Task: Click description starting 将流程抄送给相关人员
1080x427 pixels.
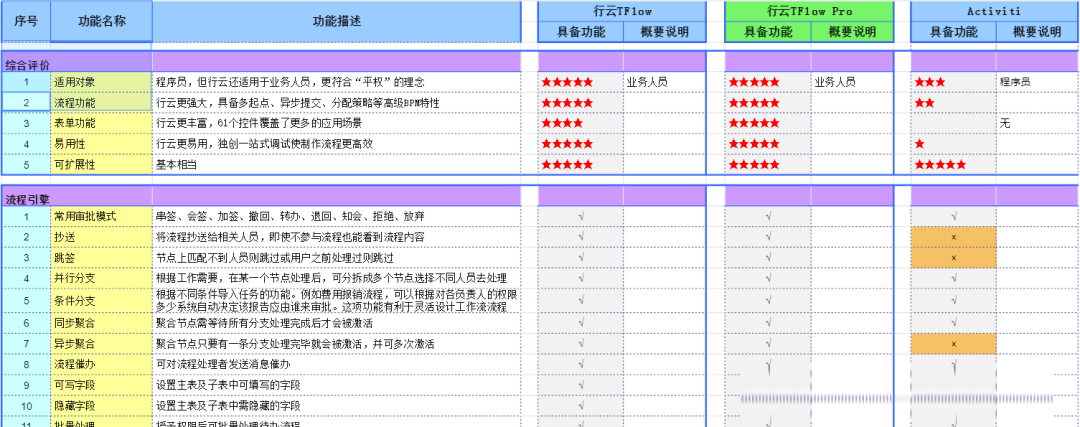Action: [x=336, y=237]
